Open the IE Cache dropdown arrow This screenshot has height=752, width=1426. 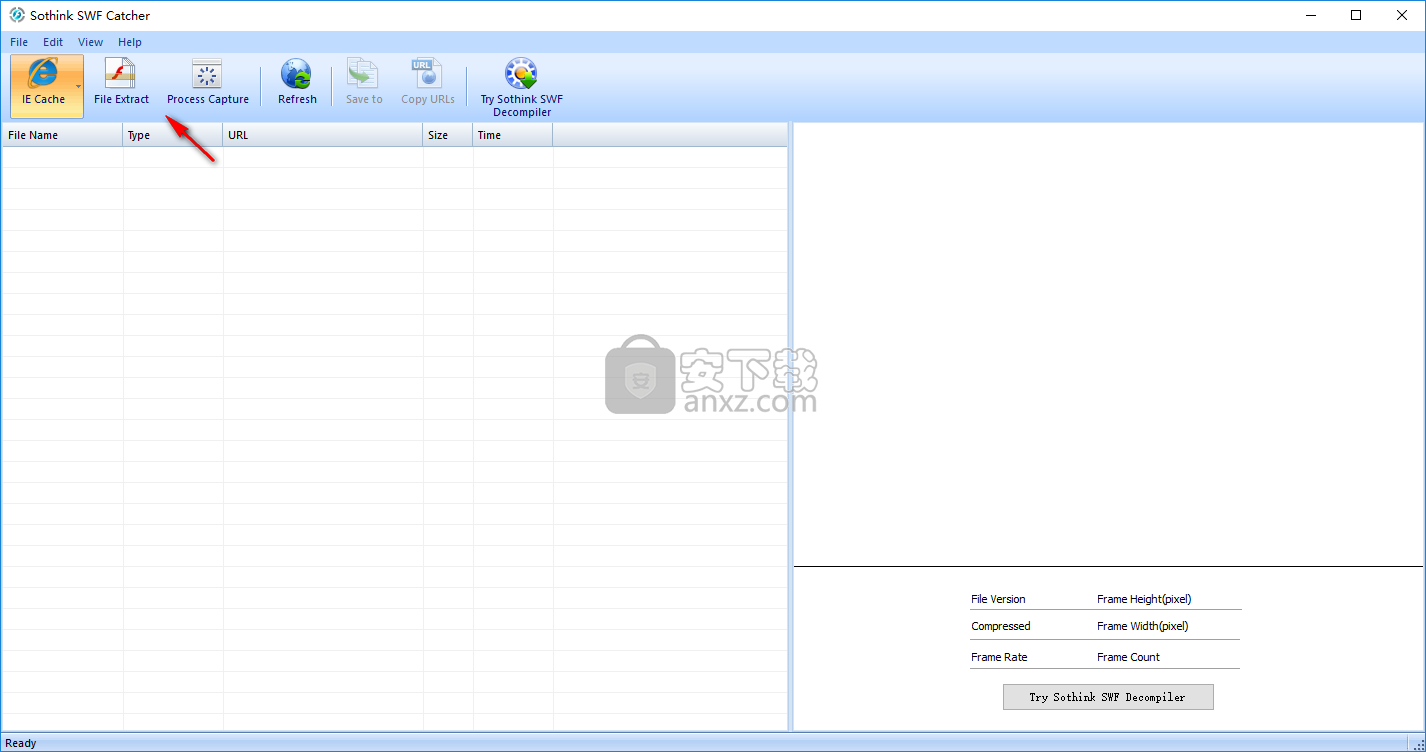pyautogui.click(x=79, y=86)
